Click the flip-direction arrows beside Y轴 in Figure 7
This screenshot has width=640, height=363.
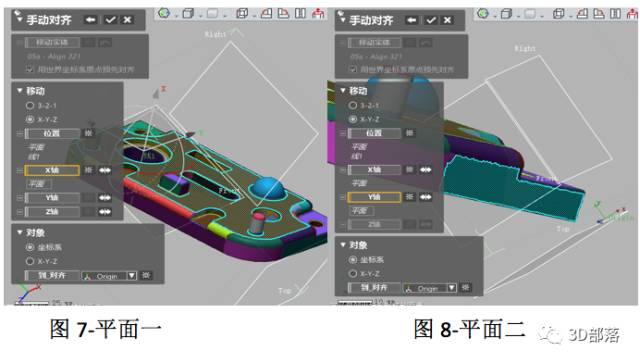pyautogui.click(x=105, y=198)
